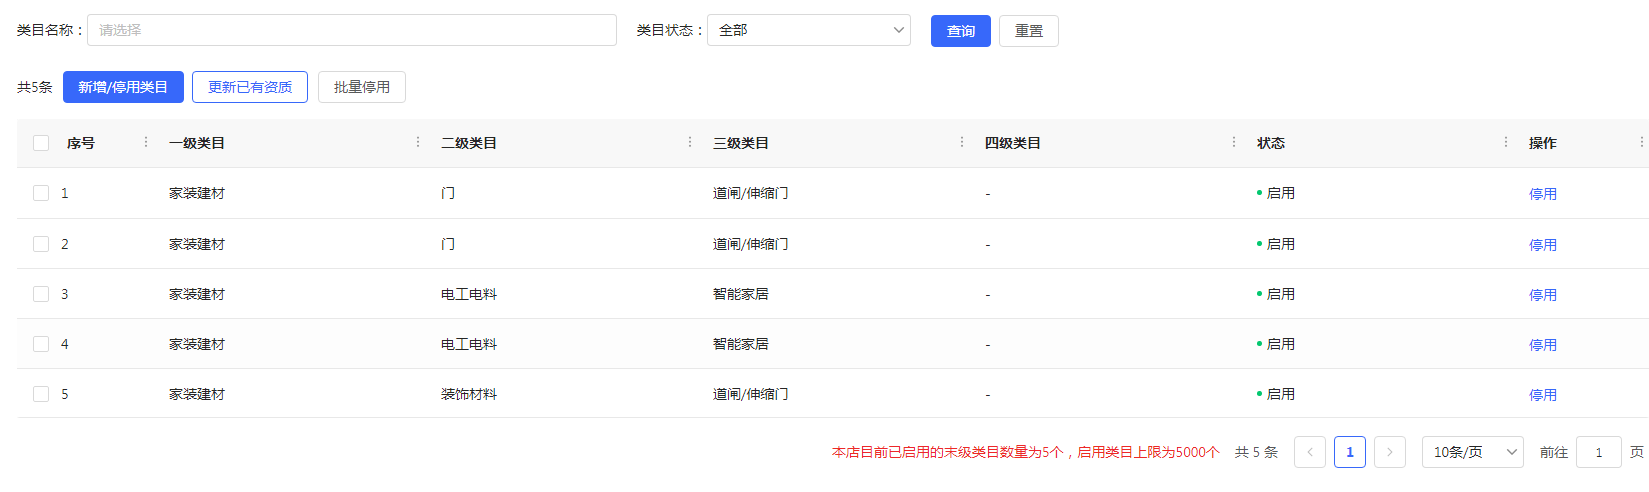Open column menu for 一级类目 header

click(418, 142)
